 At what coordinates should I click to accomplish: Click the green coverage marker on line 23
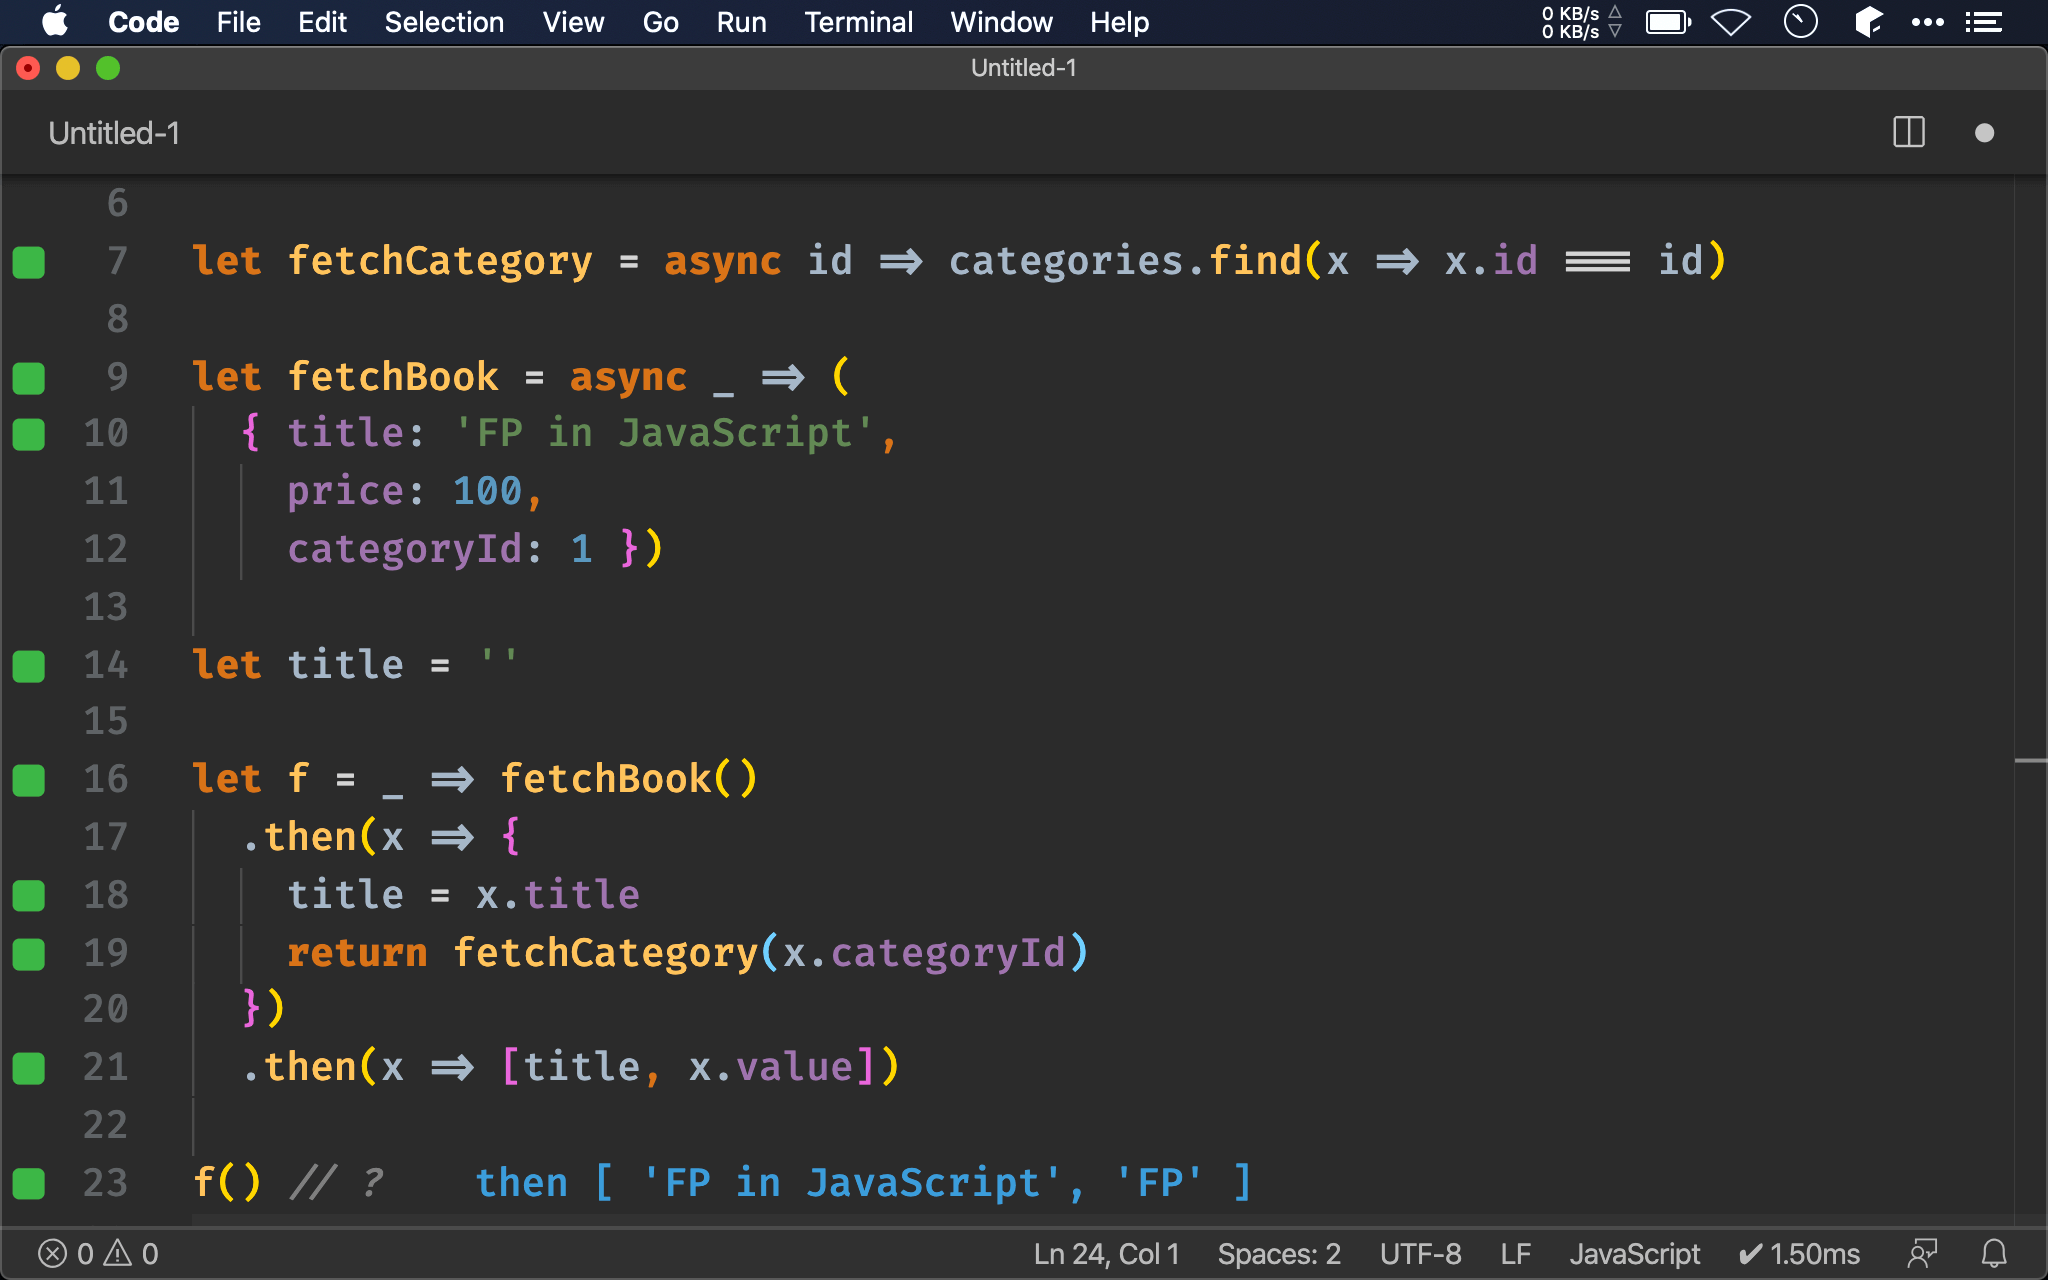pyautogui.click(x=29, y=1183)
